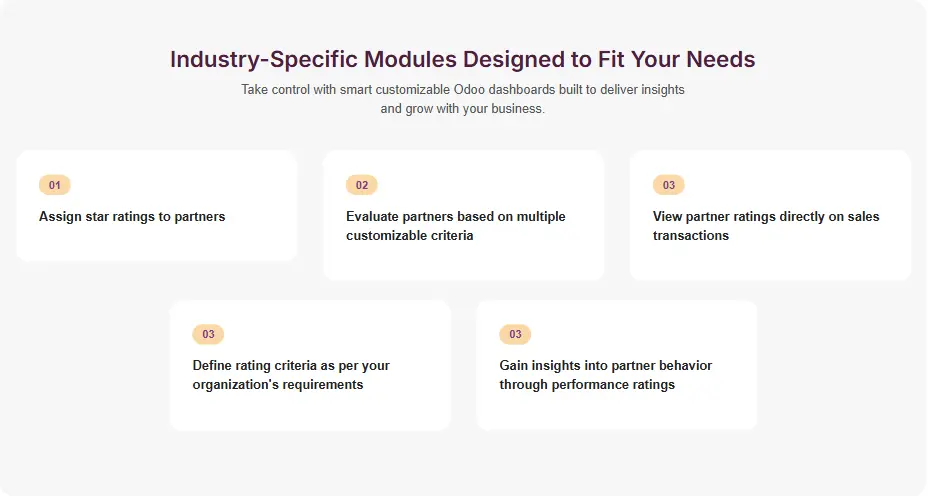The width and height of the screenshot is (928, 496).
Task: Click 'Define rating criteria as per your organization's requirements'
Action: [x=291, y=375]
